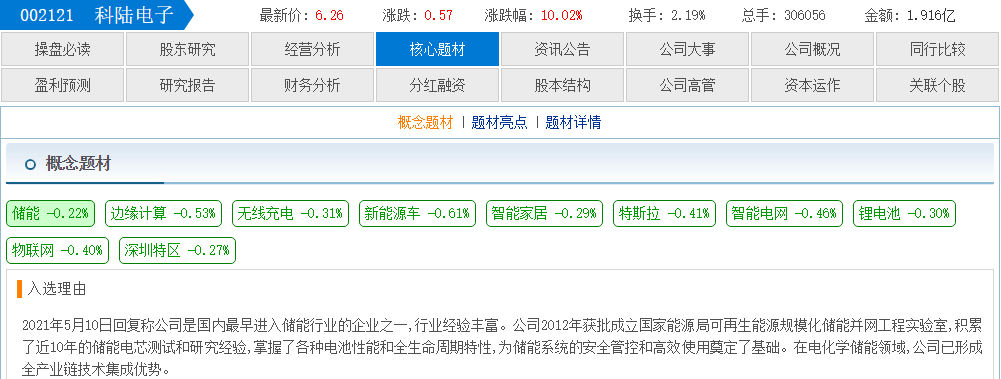
Task: Select the 智能家居 concept tag
Action: pos(544,214)
